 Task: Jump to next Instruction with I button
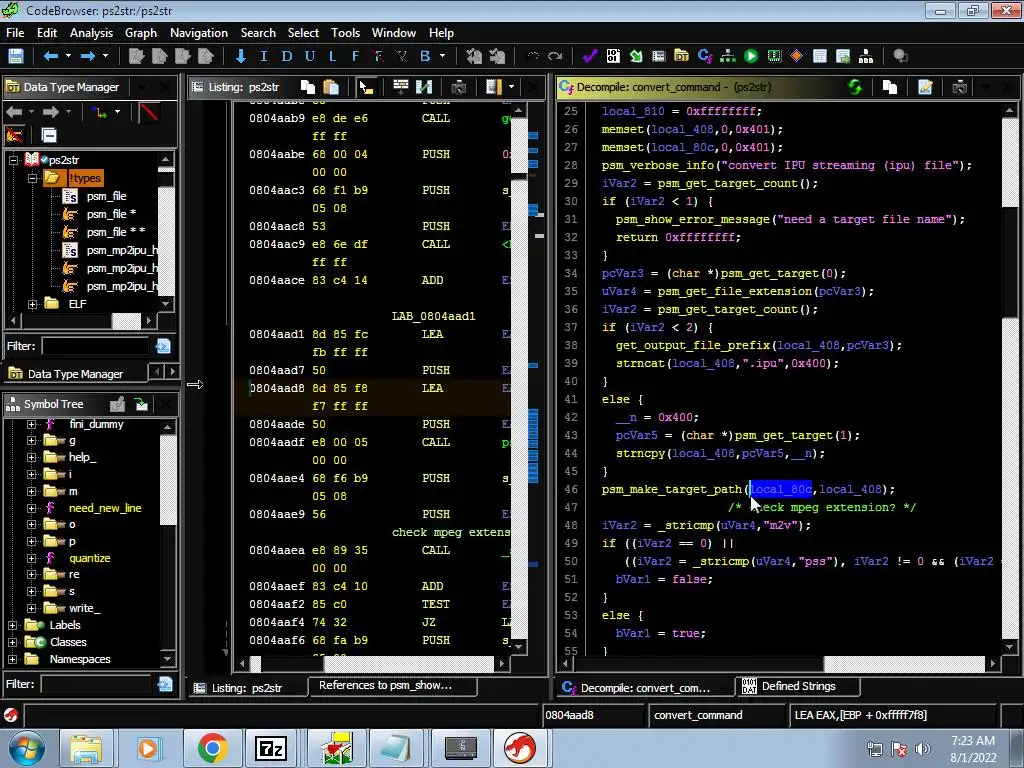point(264,56)
